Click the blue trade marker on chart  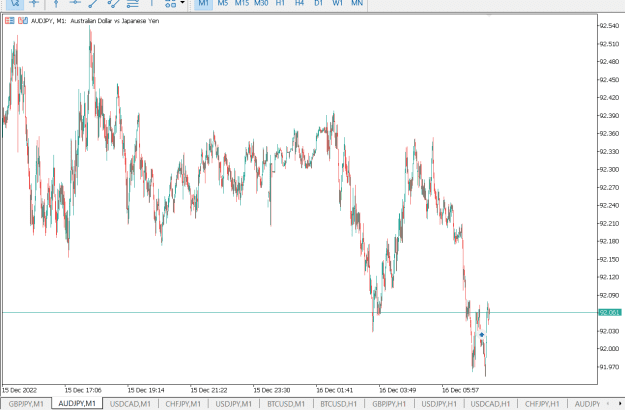[482, 335]
